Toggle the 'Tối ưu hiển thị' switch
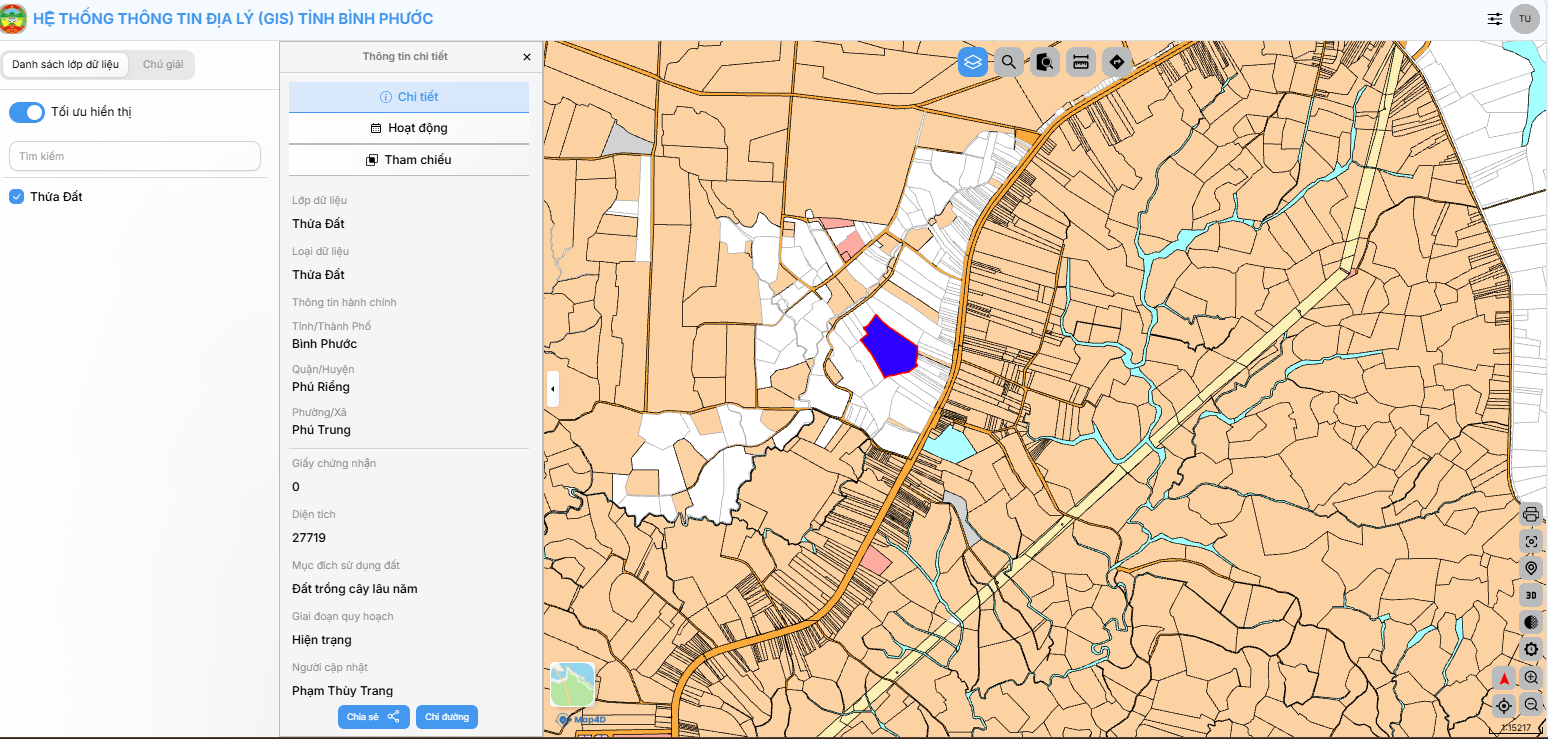1548x739 pixels. click(x=27, y=112)
